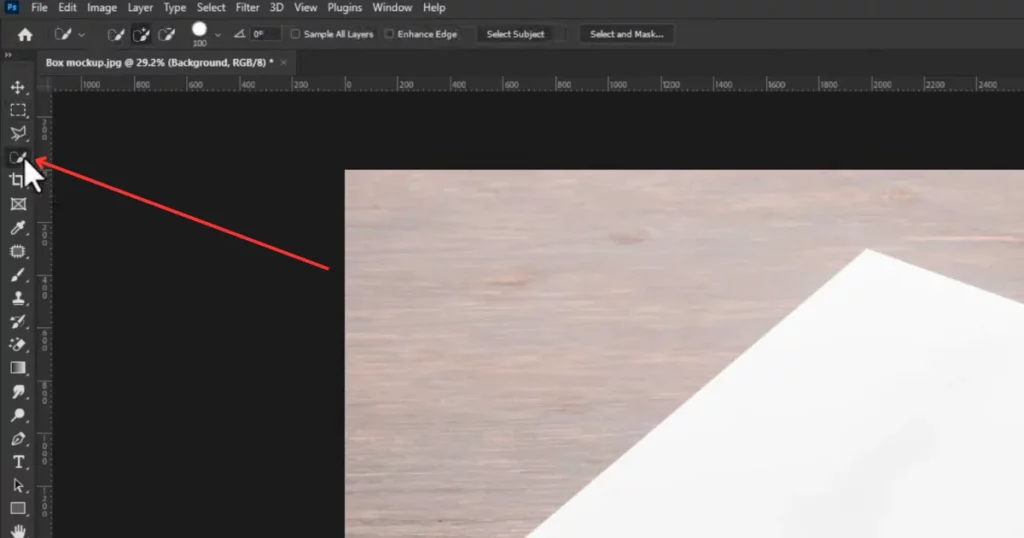Select the Polygonal Lasso tool
The image size is (1024, 538).
tap(18, 133)
